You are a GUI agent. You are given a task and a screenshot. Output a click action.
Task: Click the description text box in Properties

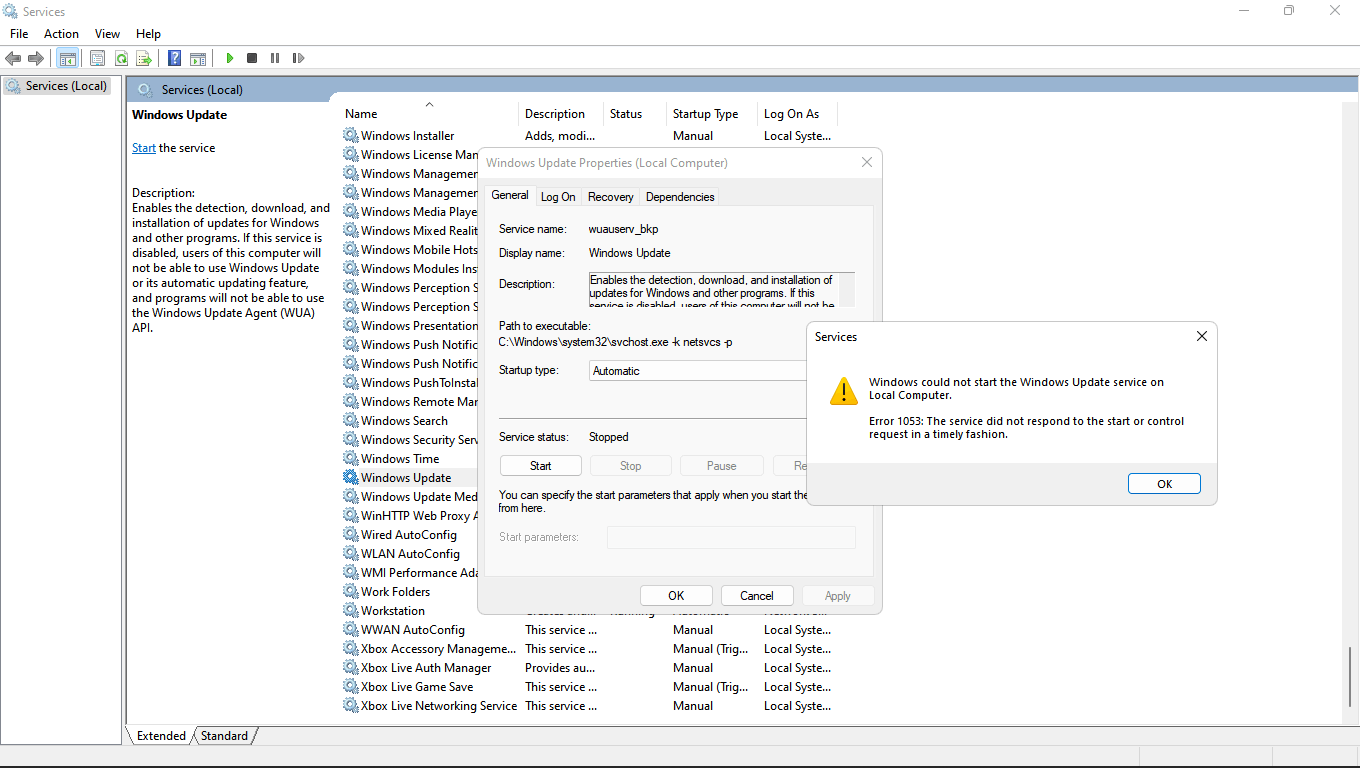[x=721, y=289]
